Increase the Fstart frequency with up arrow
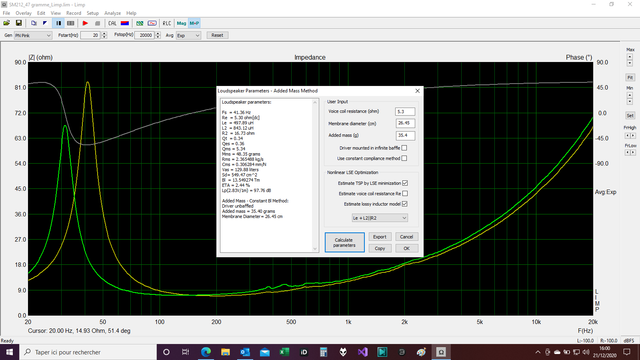The width and height of the screenshot is (640, 360). (104, 33)
